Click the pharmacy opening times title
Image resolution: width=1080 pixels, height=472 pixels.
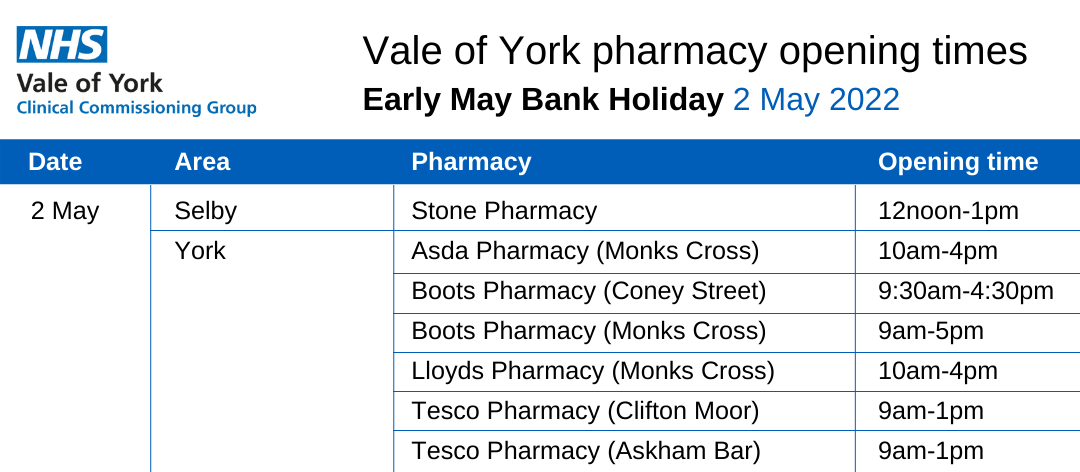coord(694,51)
